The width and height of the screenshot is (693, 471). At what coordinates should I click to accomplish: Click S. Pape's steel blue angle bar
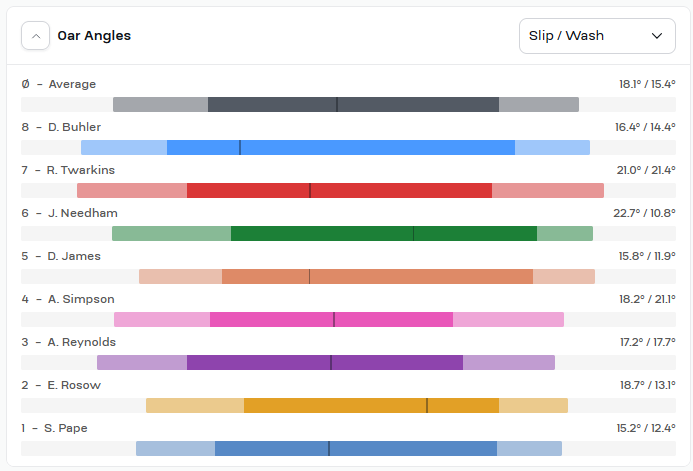tap(349, 448)
